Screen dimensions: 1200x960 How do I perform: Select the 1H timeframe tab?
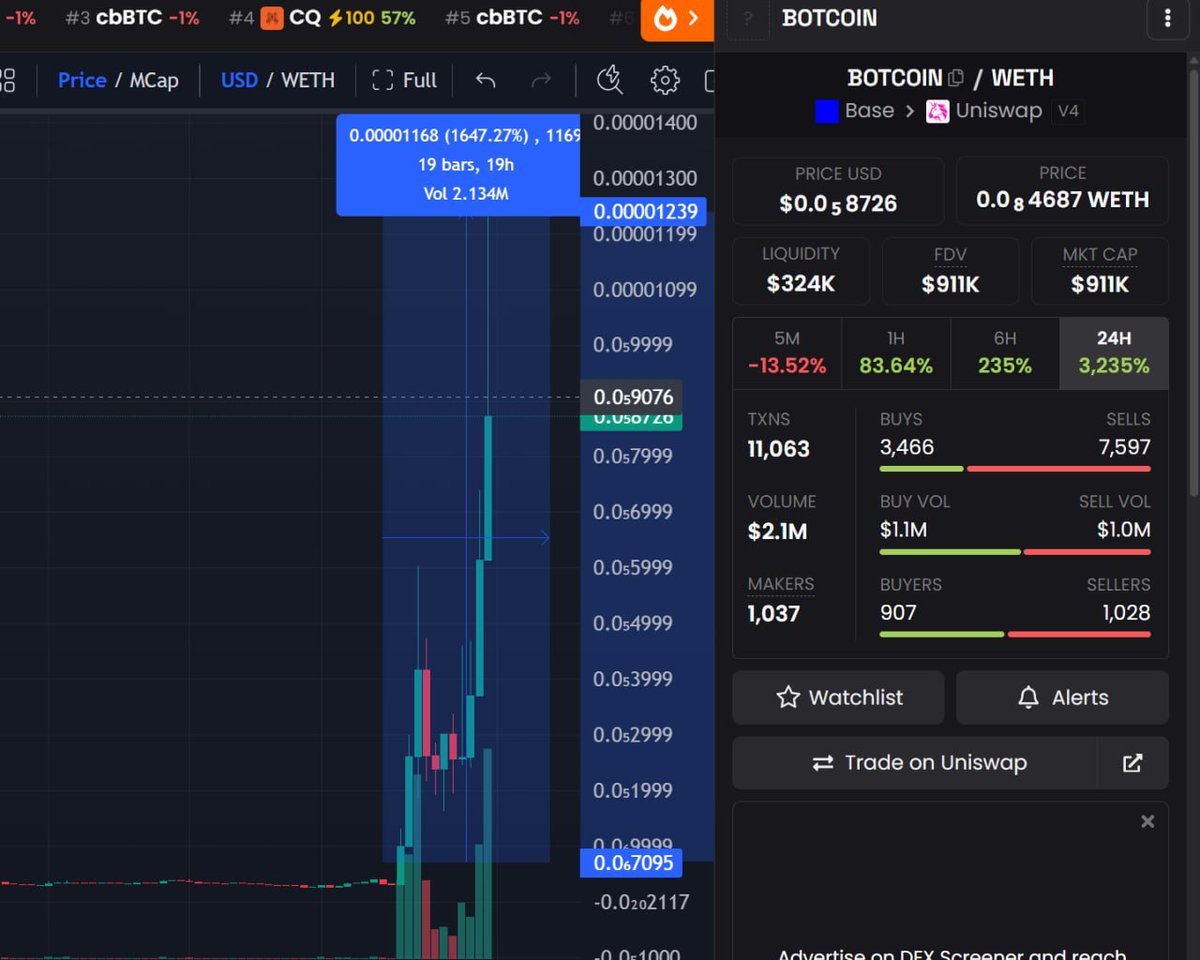(x=896, y=352)
